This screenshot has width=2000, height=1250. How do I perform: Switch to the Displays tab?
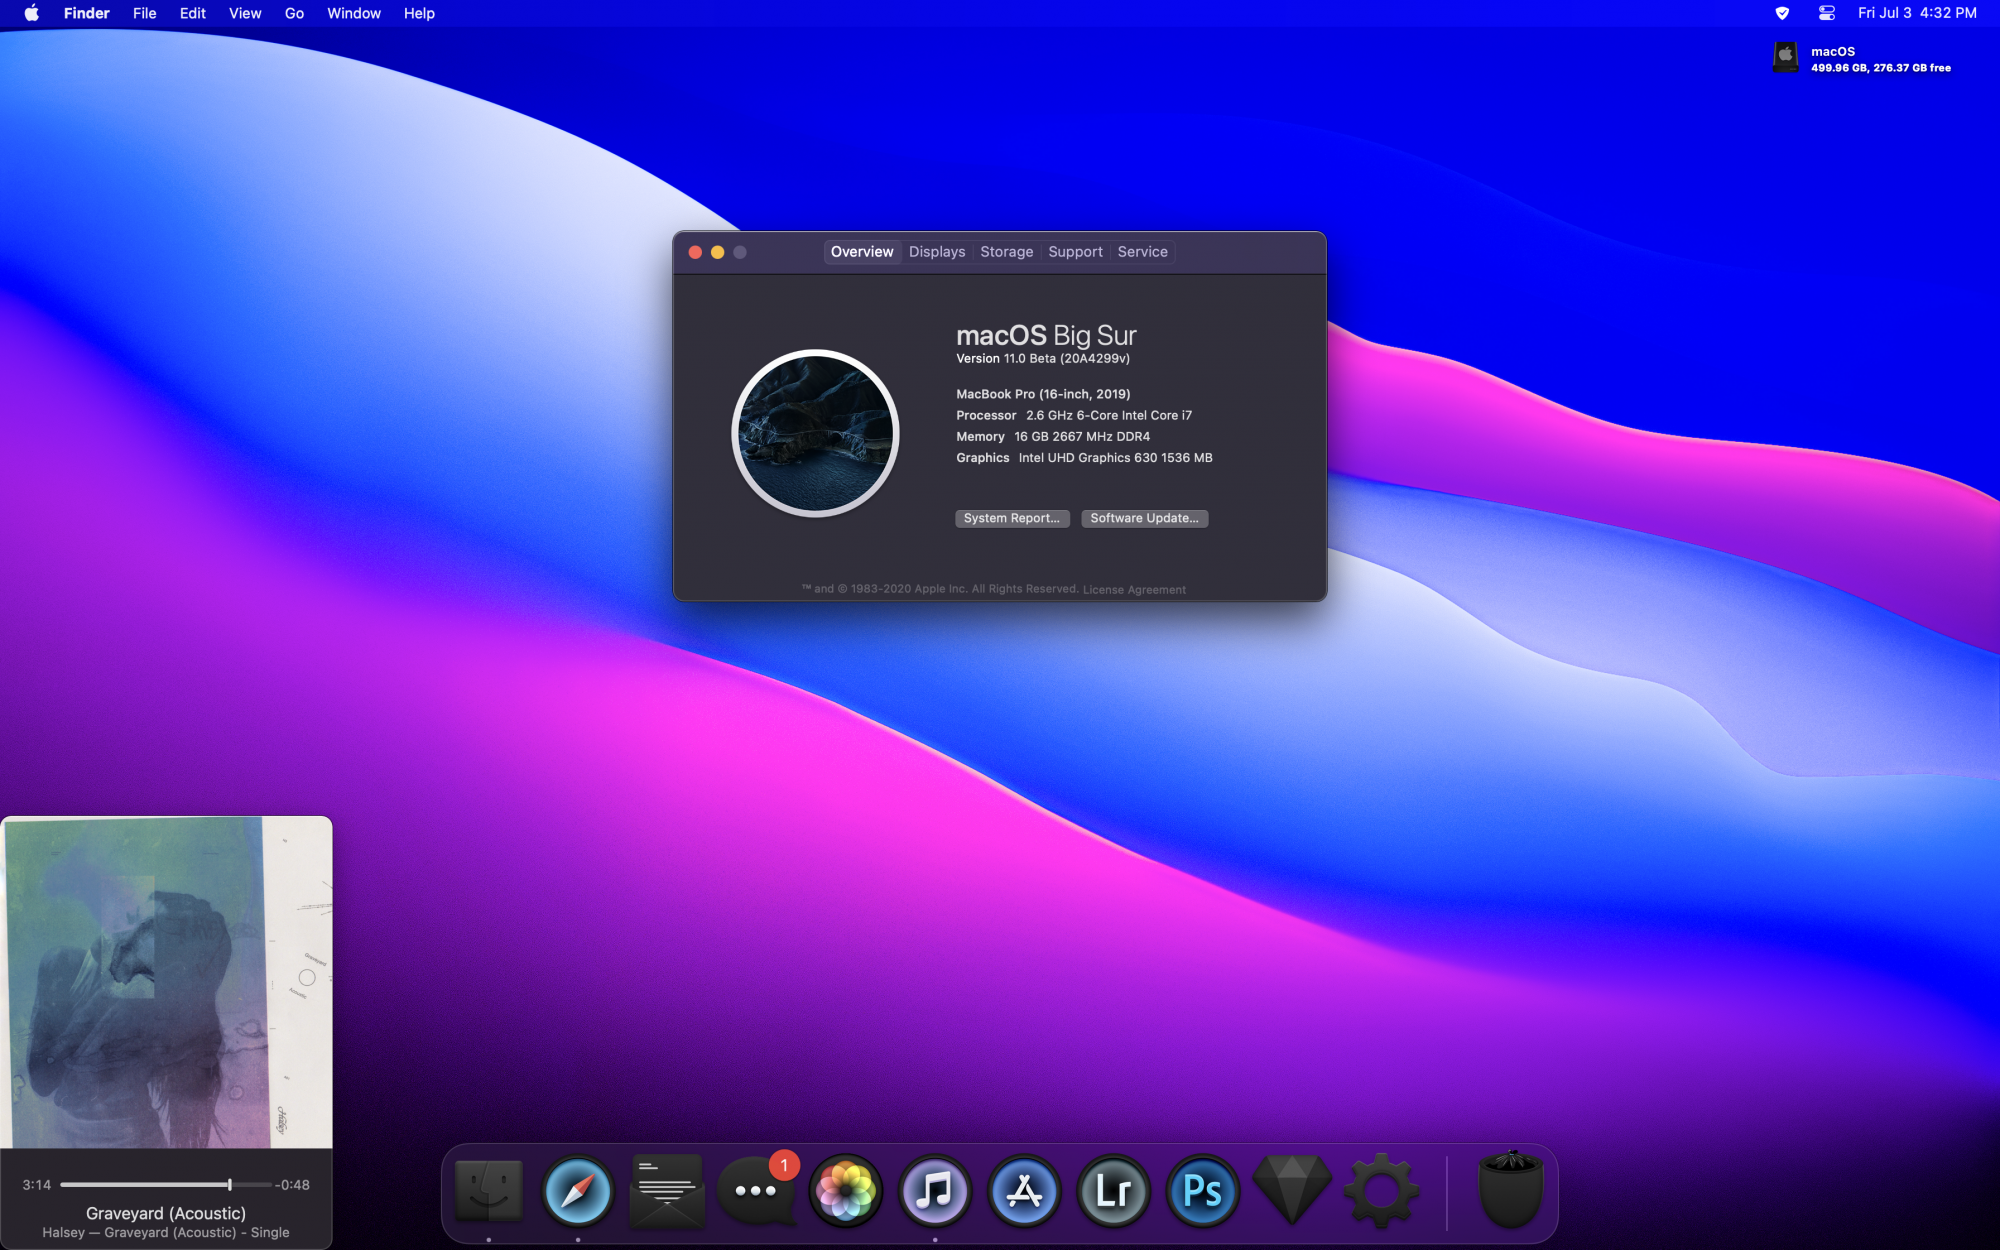tap(937, 252)
